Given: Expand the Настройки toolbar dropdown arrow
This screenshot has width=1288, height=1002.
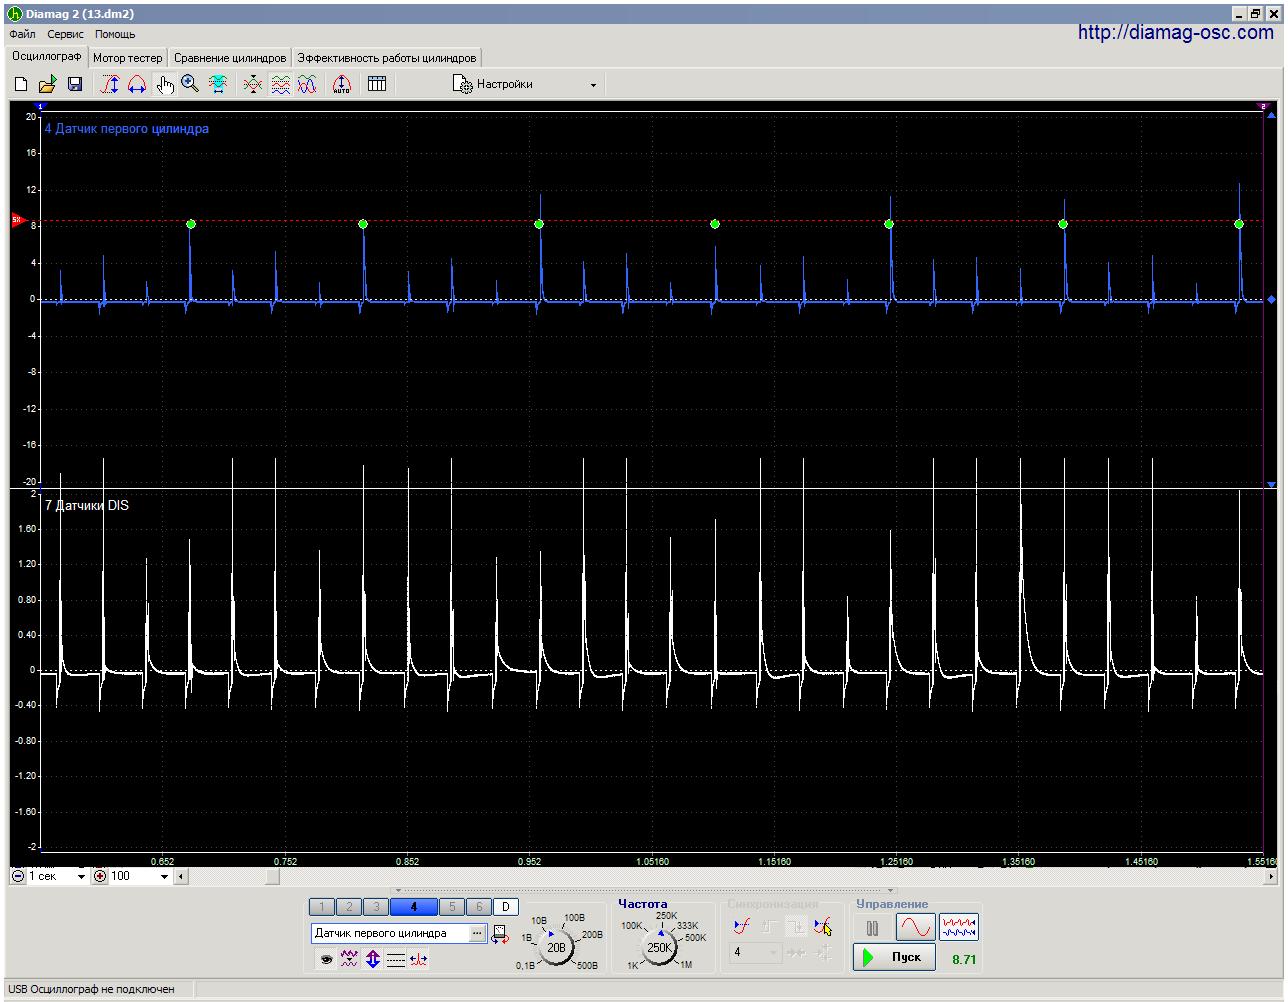Looking at the screenshot, I should point(593,85).
